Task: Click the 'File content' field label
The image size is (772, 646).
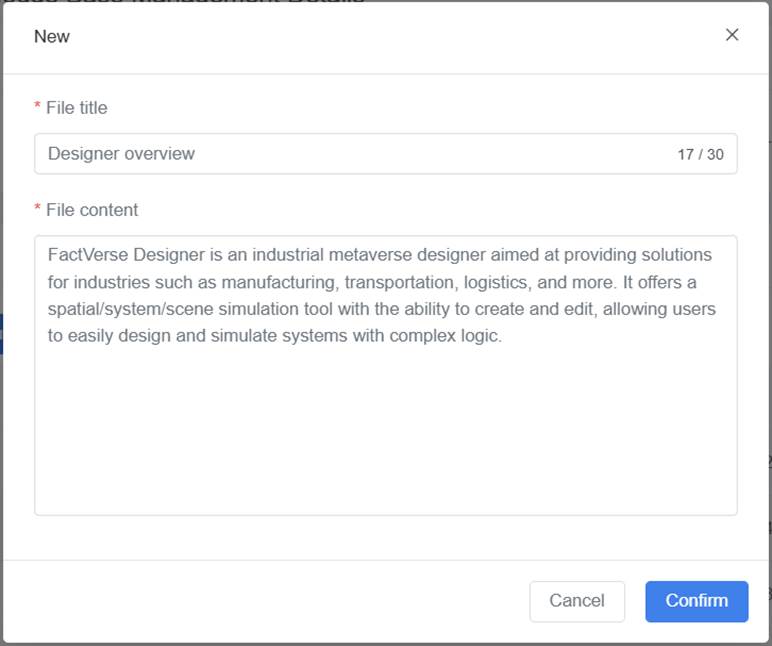Action: 92,210
